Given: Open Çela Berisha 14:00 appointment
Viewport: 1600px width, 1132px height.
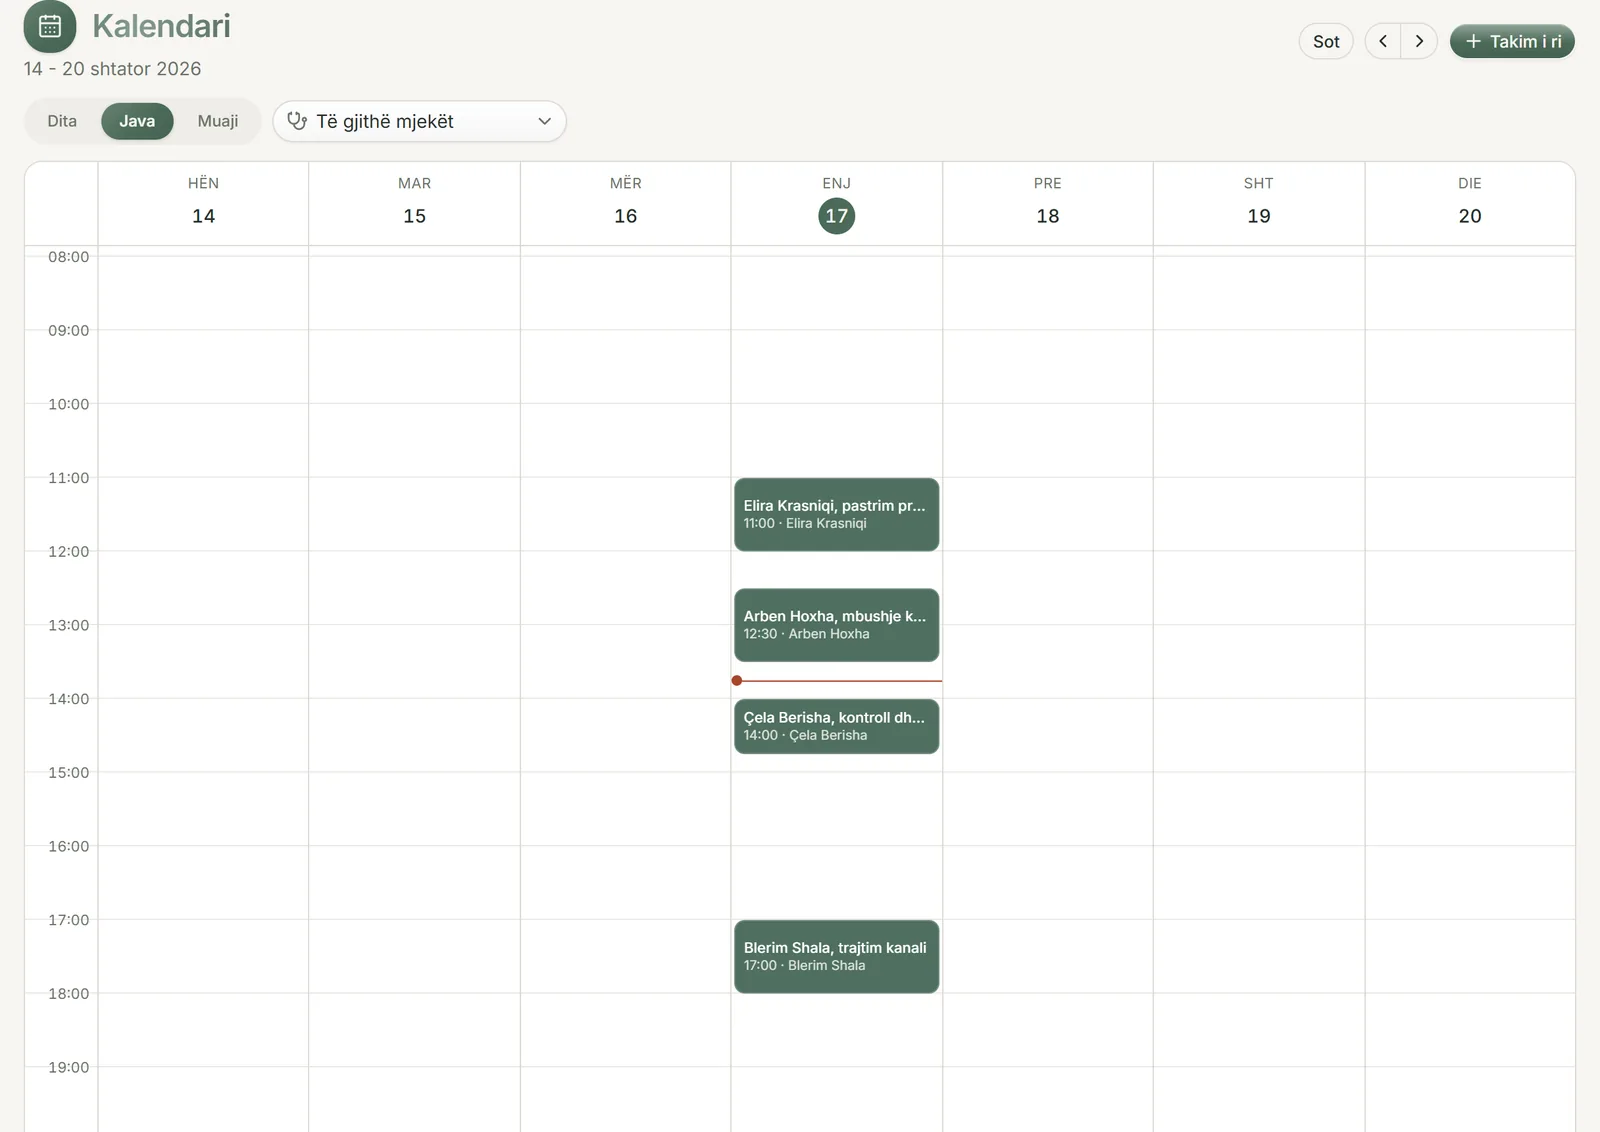Looking at the screenshot, I should 836,726.
